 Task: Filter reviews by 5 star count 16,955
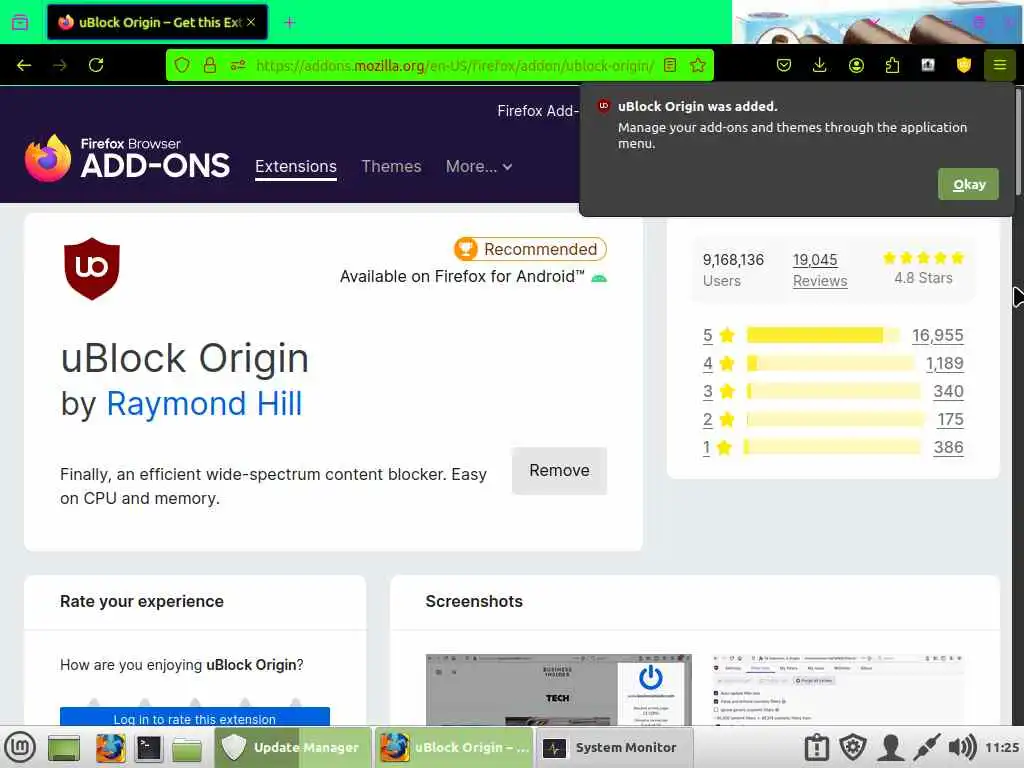[937, 335]
